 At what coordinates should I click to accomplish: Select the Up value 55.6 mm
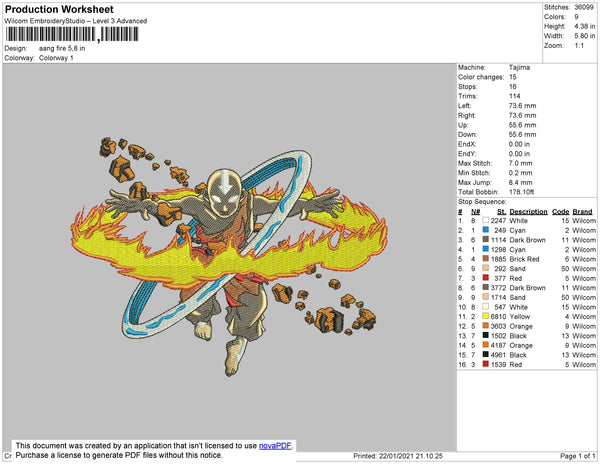tap(522, 125)
